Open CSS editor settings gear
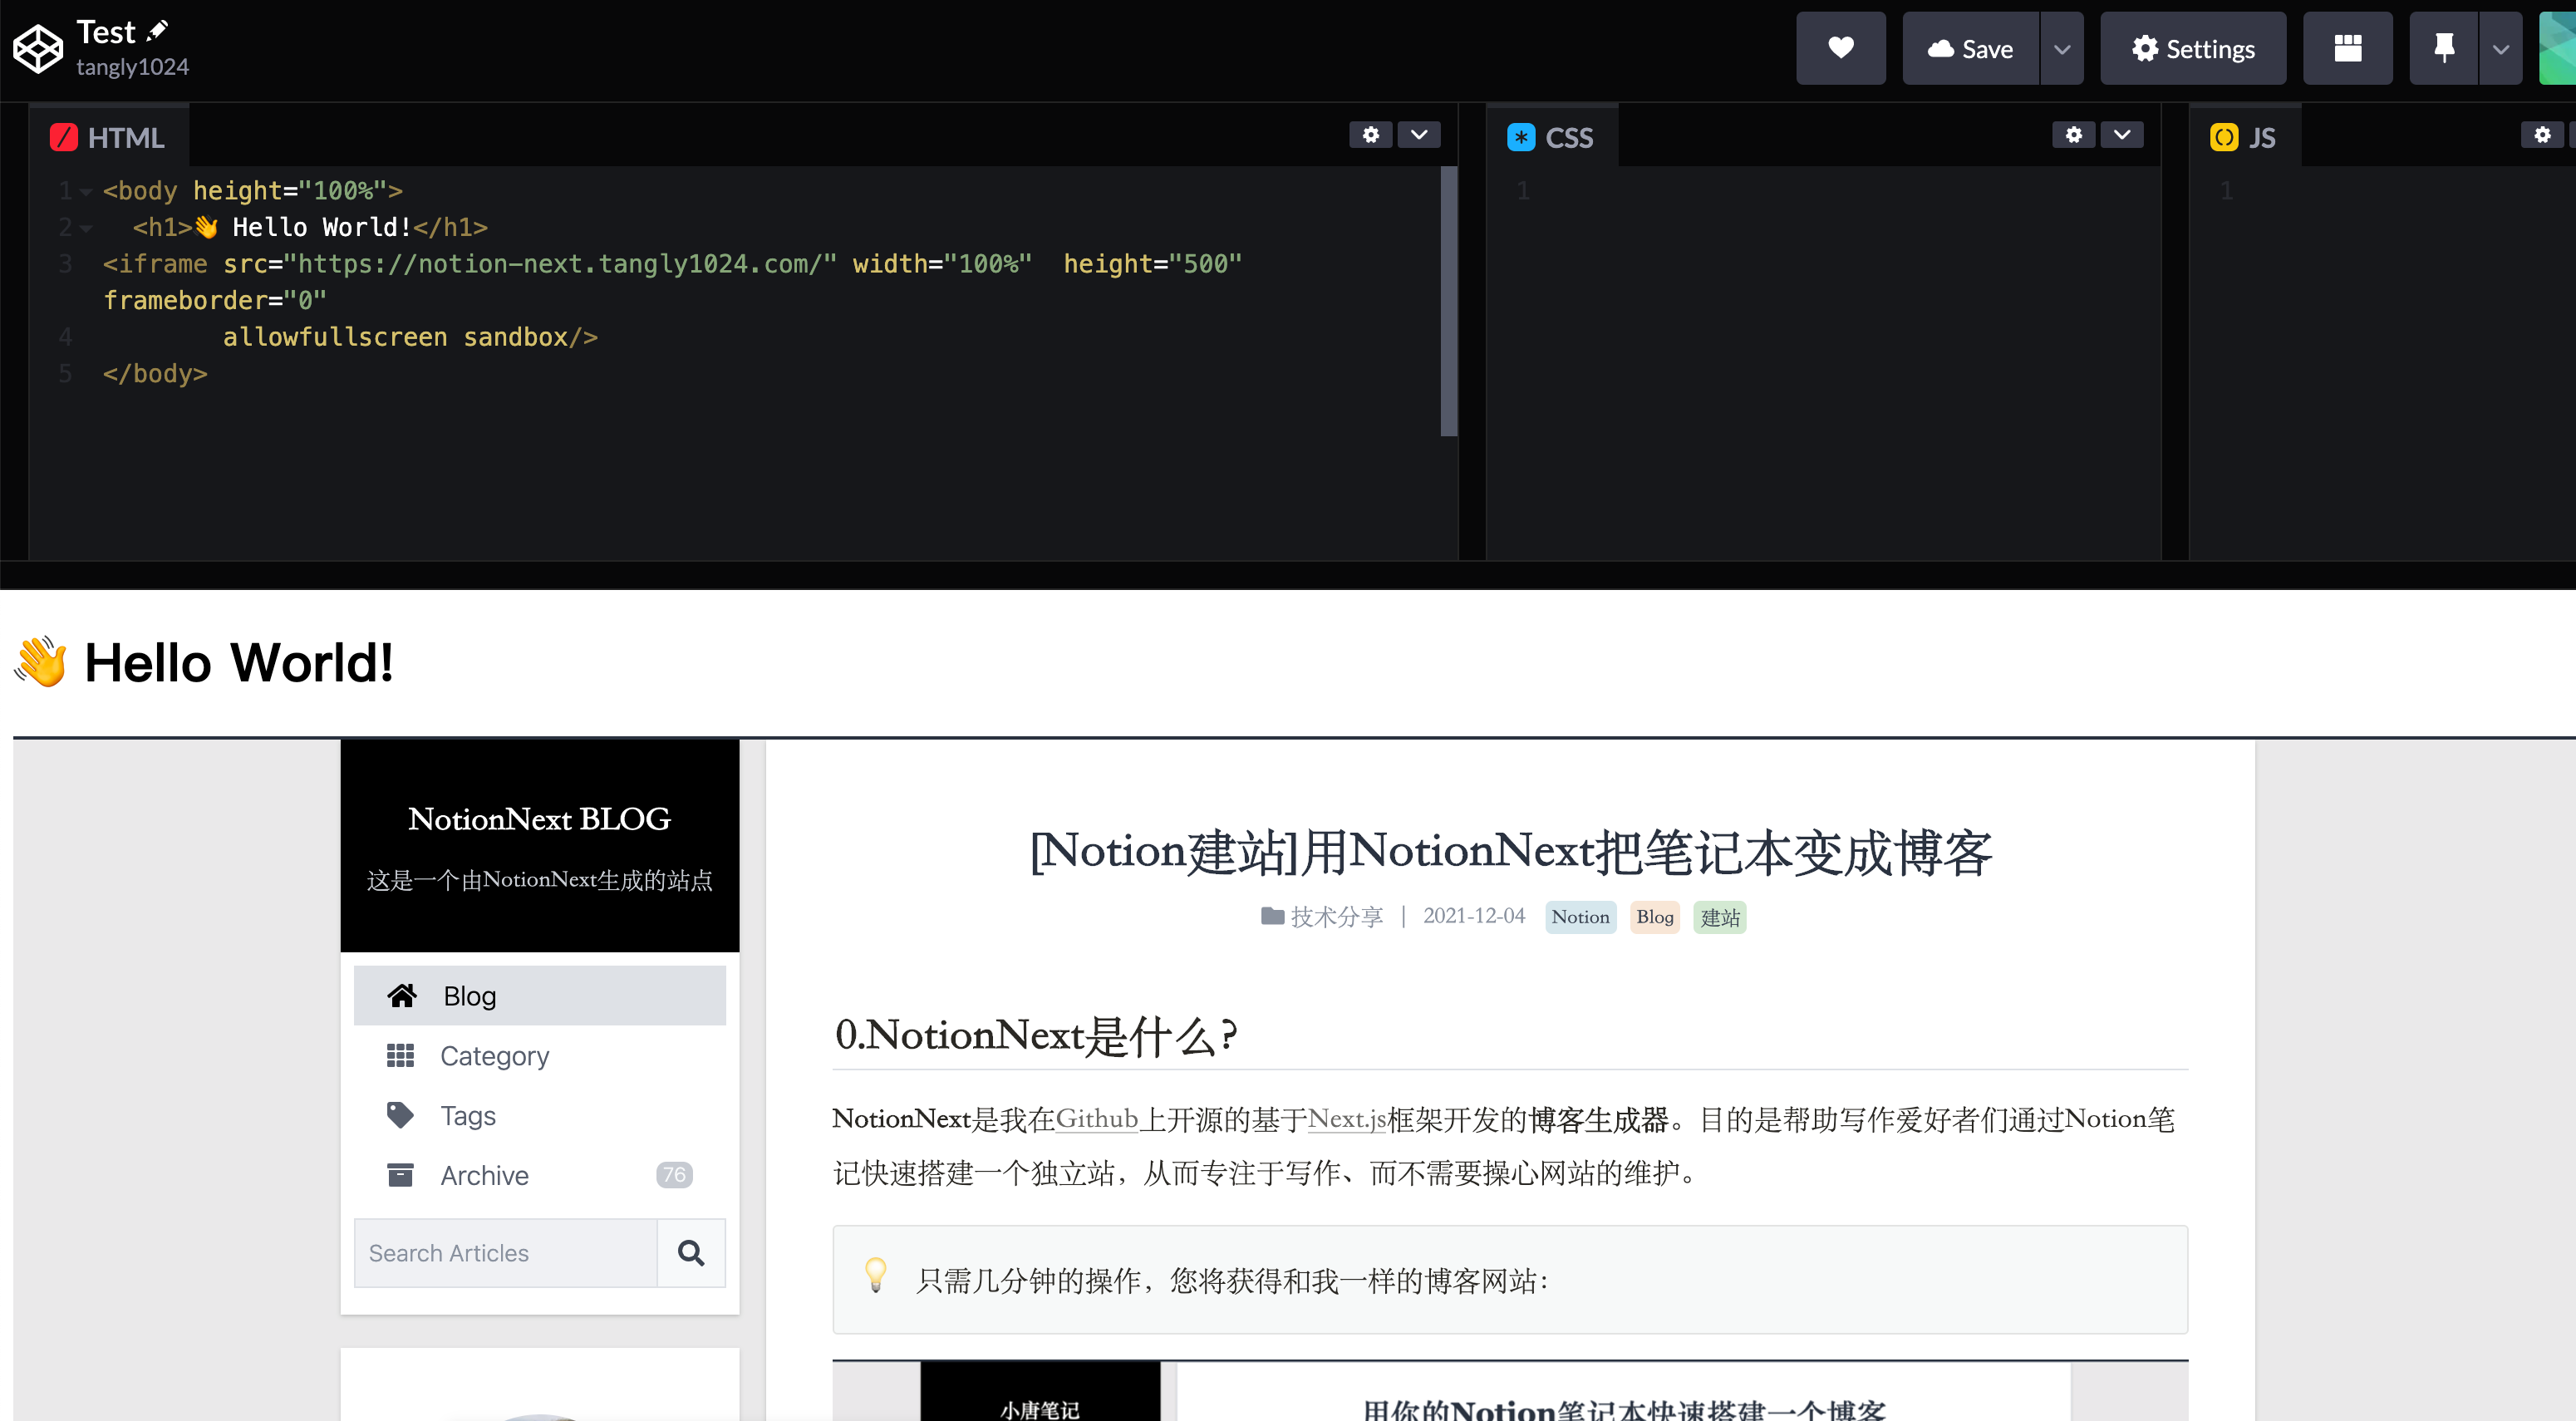2576x1421 pixels. (2074, 134)
